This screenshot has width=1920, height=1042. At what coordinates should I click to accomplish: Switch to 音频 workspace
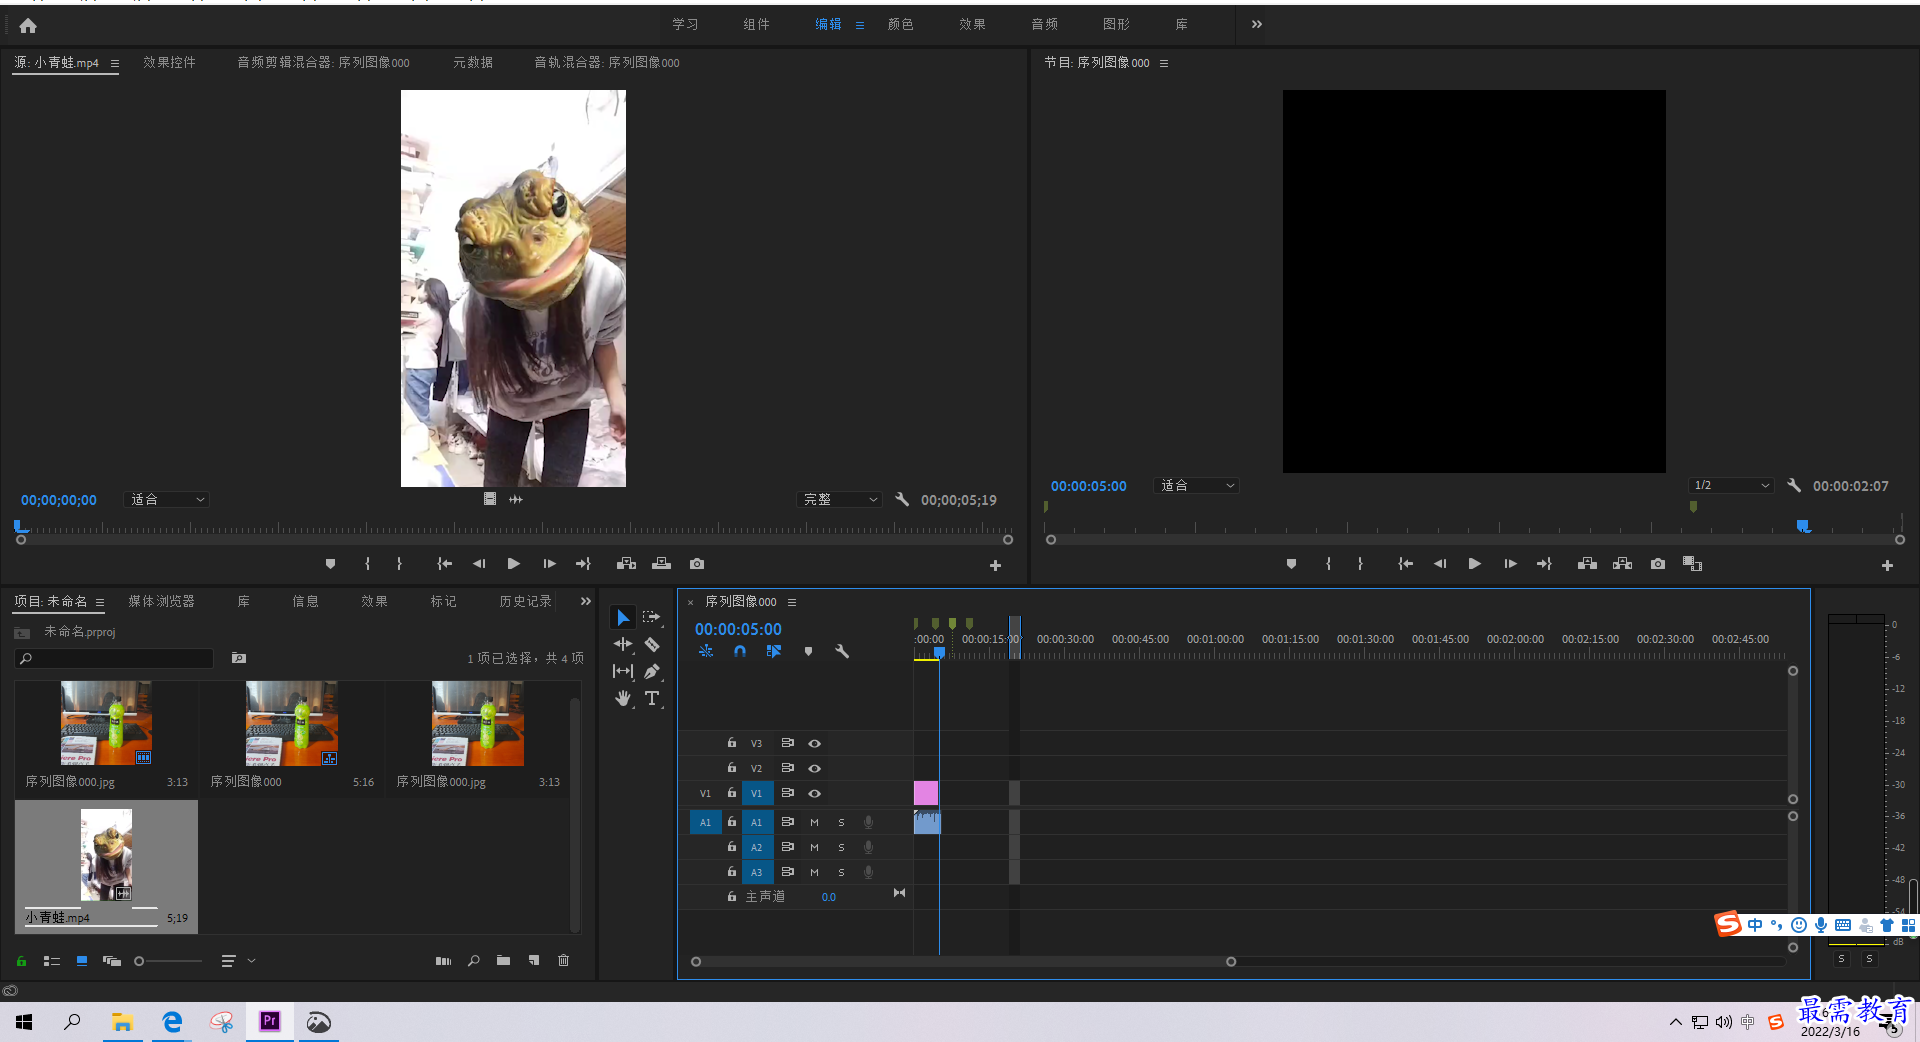1045,24
